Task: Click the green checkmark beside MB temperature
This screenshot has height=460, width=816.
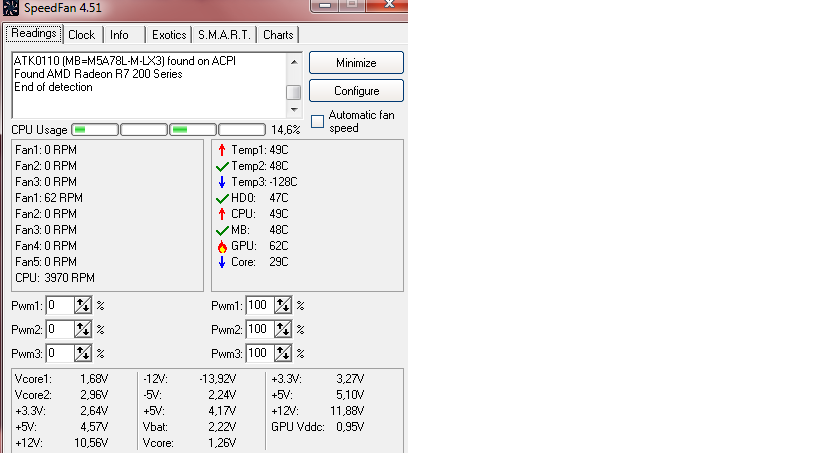Action: (x=222, y=230)
